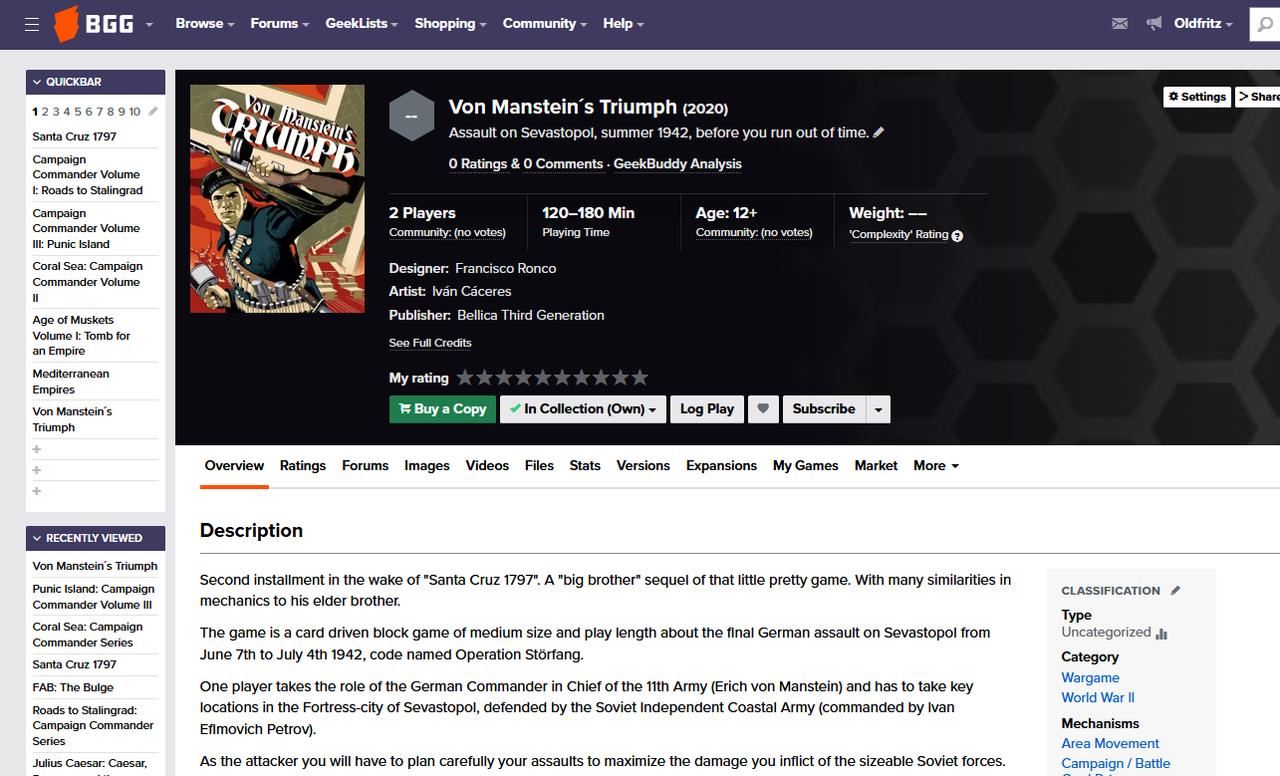Click the heart wishlist button
The width and height of the screenshot is (1280, 776).
pos(763,409)
